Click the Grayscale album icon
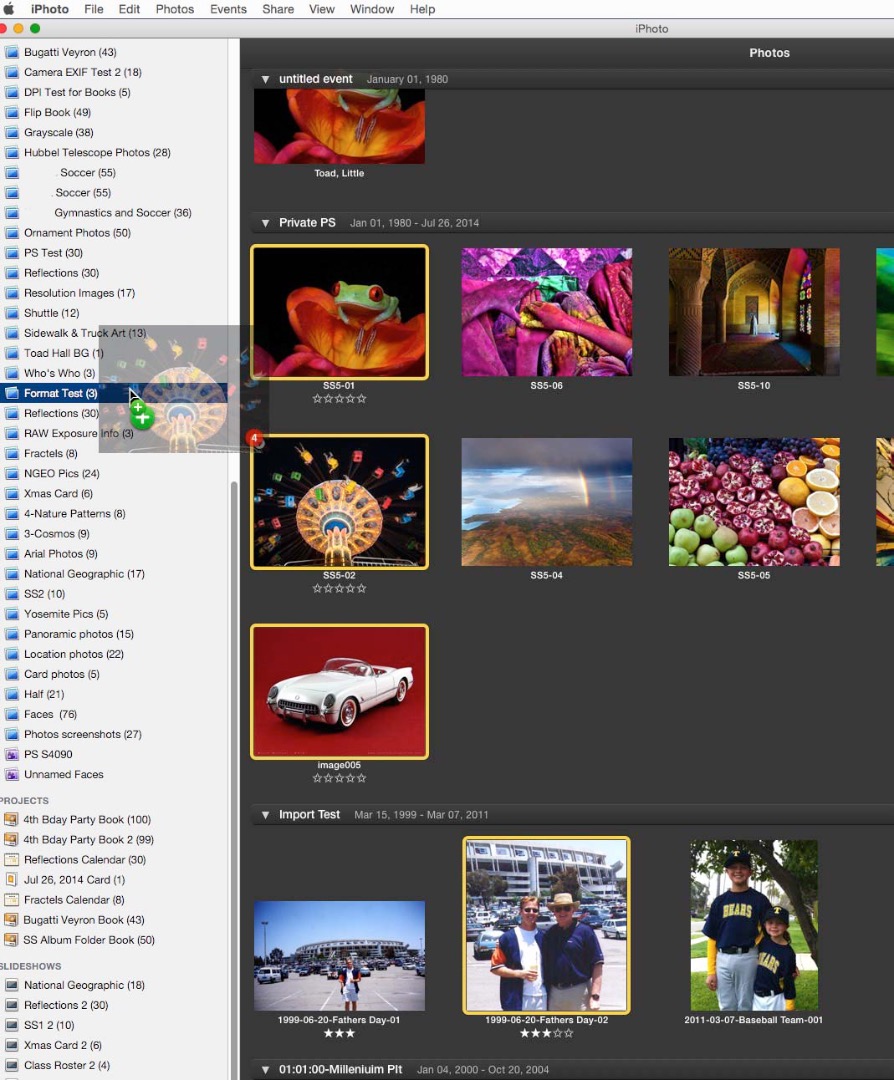This screenshot has height=1080, width=894. [x=12, y=132]
